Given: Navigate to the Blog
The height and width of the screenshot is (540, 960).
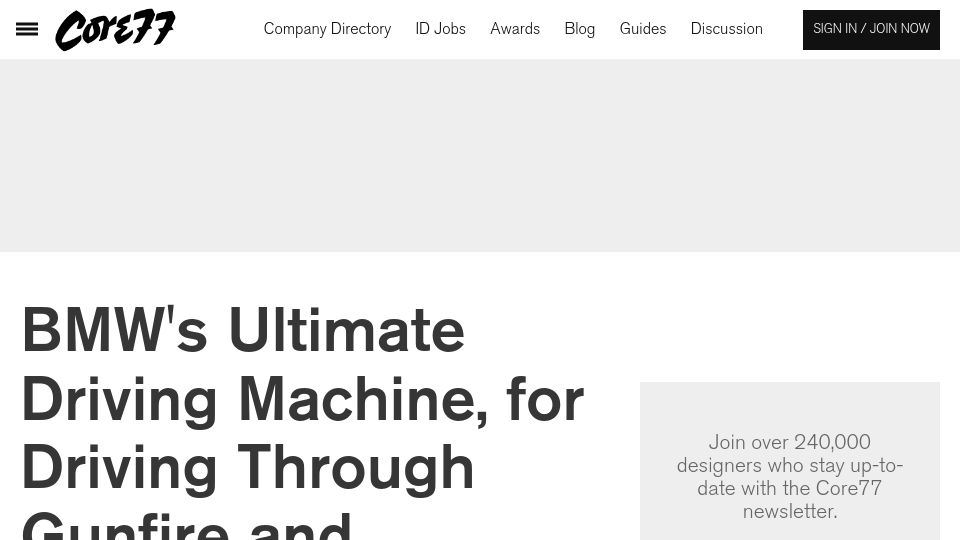Looking at the screenshot, I should (x=580, y=29).
